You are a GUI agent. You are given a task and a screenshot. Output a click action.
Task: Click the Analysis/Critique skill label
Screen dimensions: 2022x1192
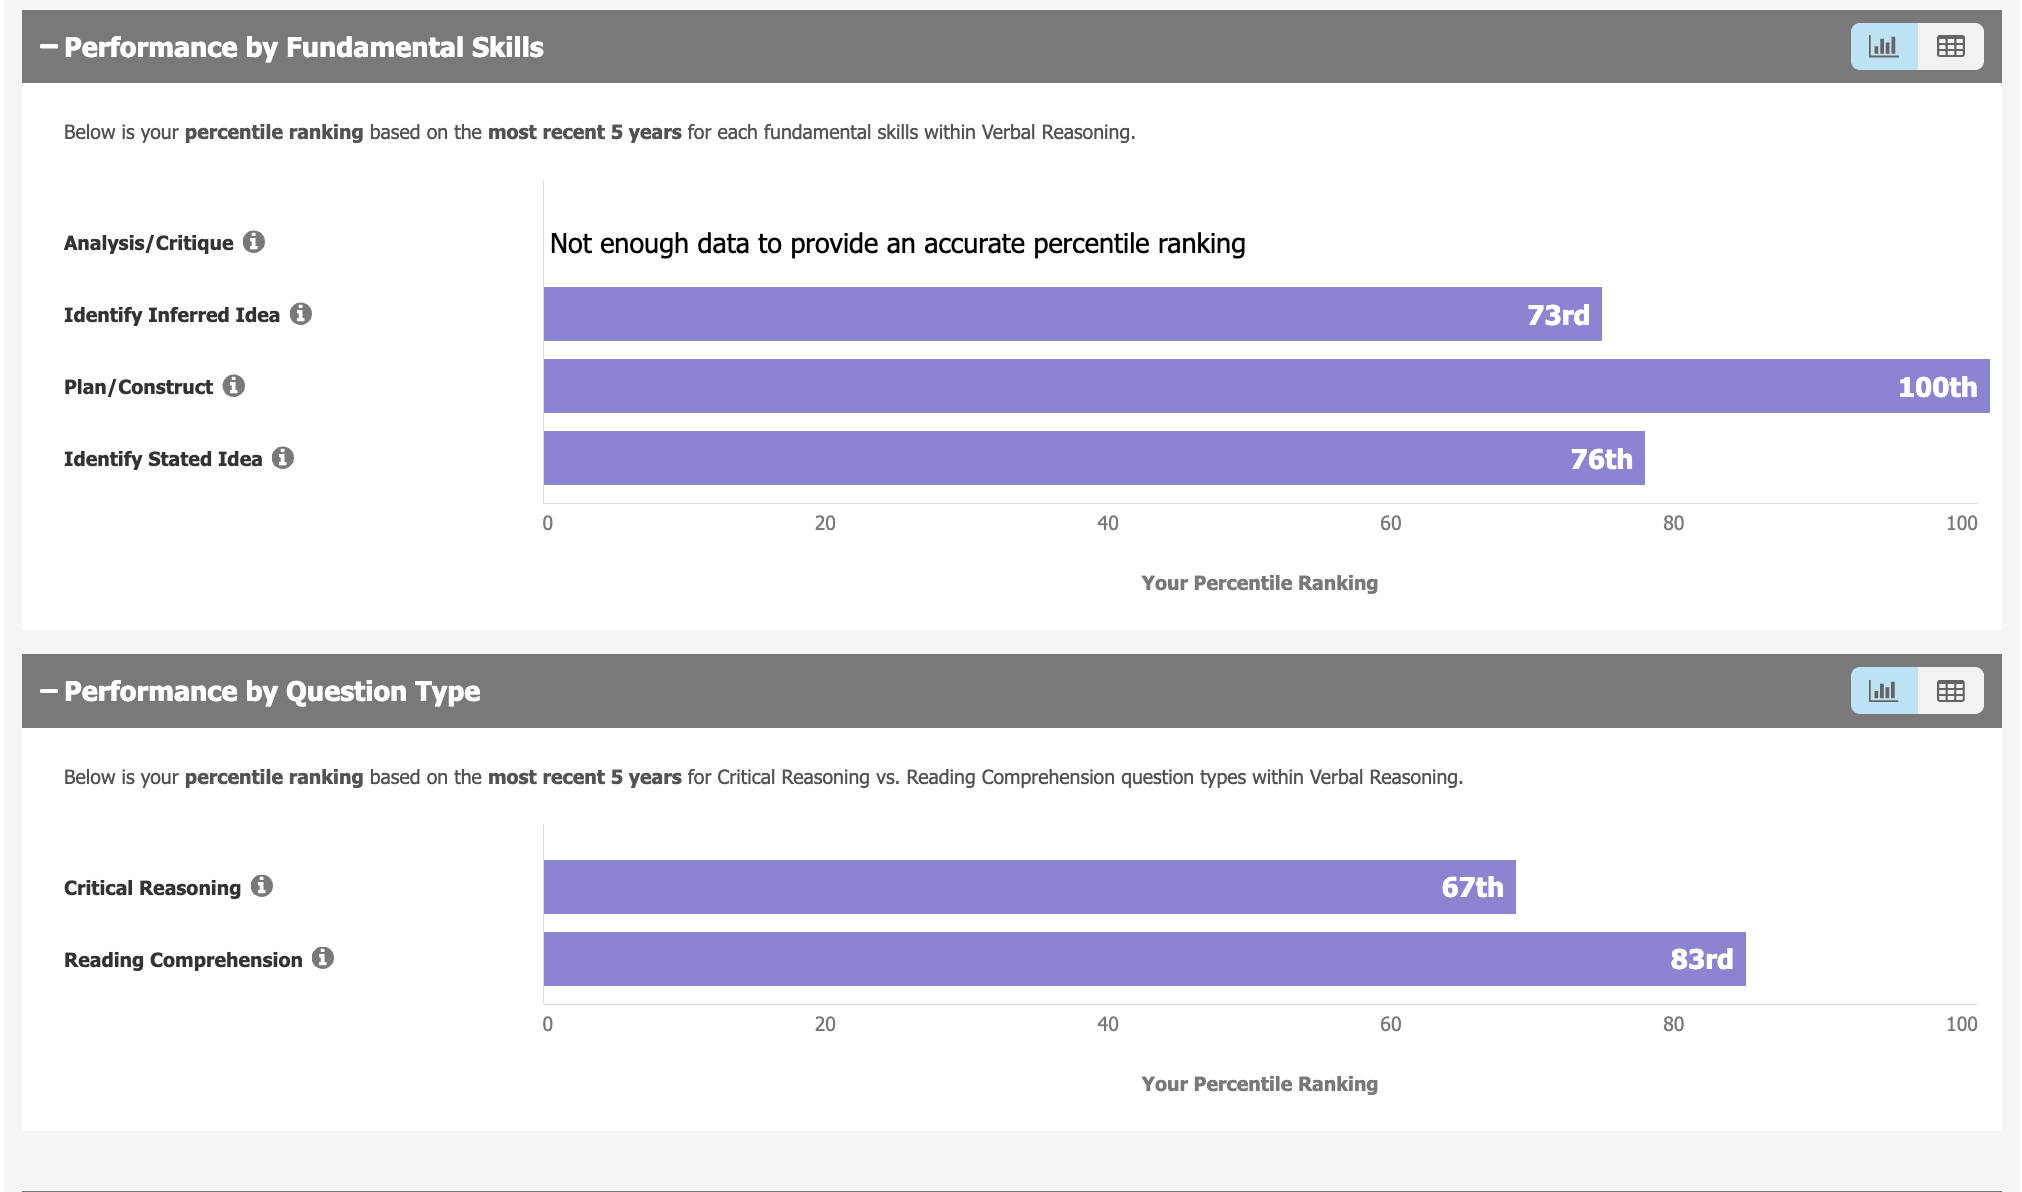click(148, 243)
